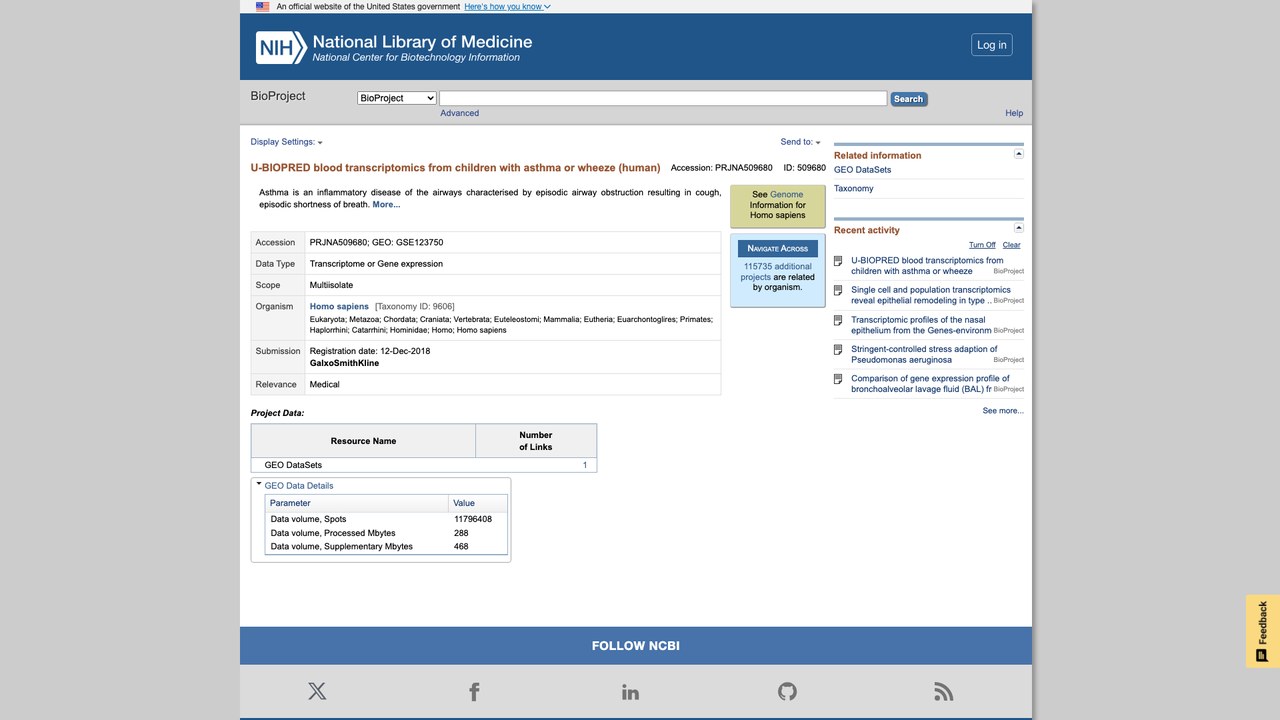Click document icon beside bronchoalveolar lavage entry
The image size is (1280, 720).
coord(838,379)
